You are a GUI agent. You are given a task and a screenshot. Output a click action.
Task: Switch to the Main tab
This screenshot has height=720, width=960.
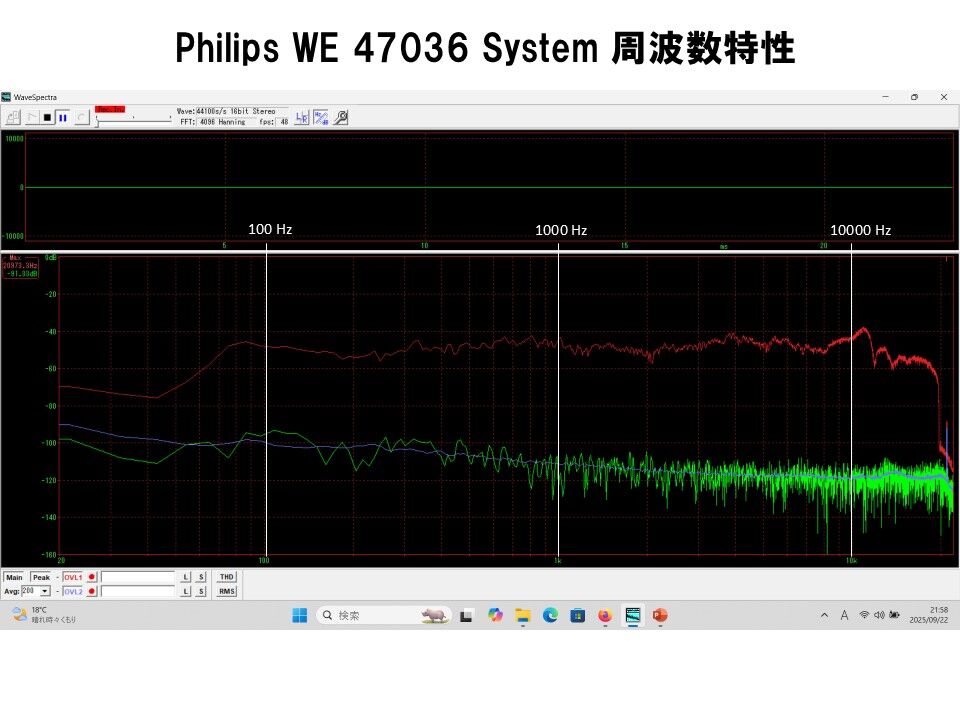[x=14, y=577]
